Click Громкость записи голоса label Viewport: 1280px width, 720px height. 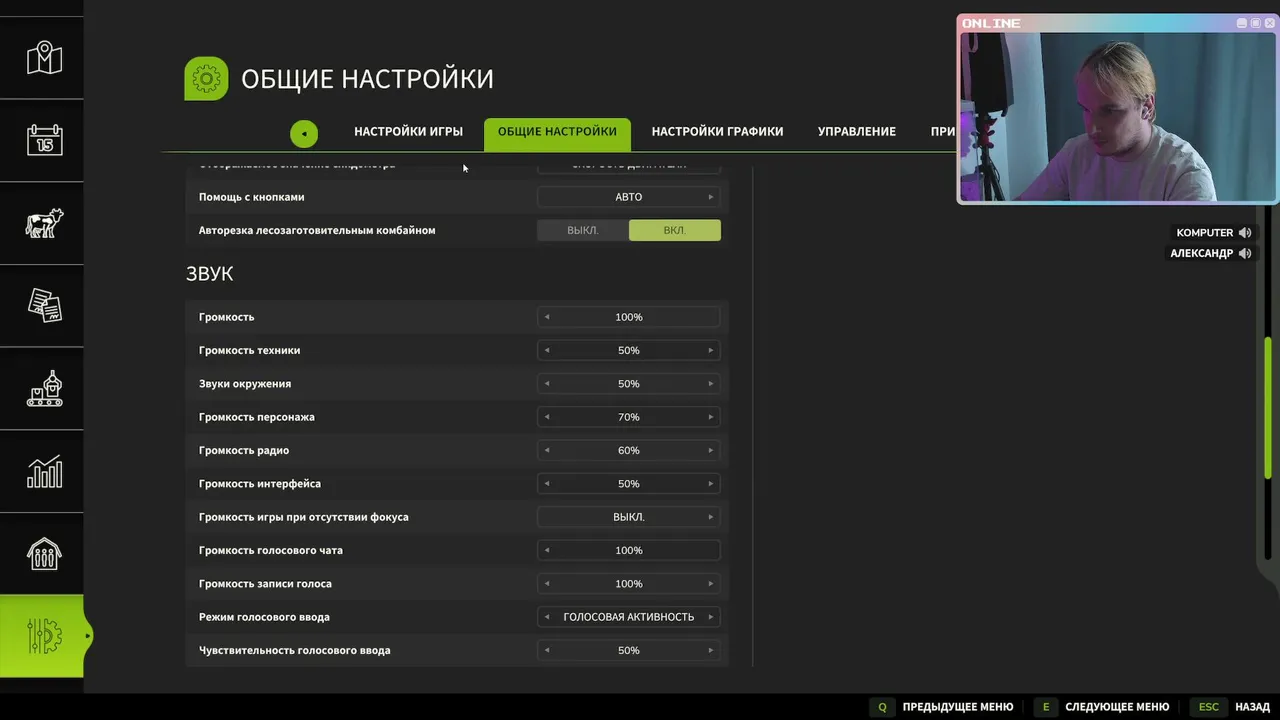click(x=265, y=584)
